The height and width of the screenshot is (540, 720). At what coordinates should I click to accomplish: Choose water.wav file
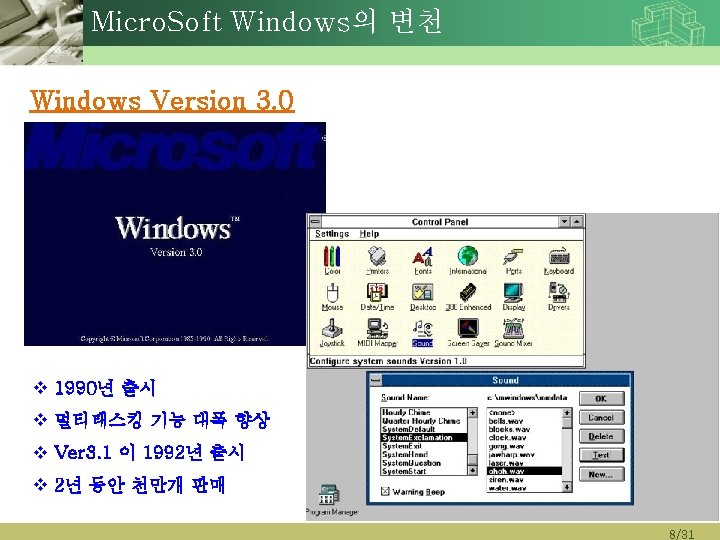pos(524,488)
